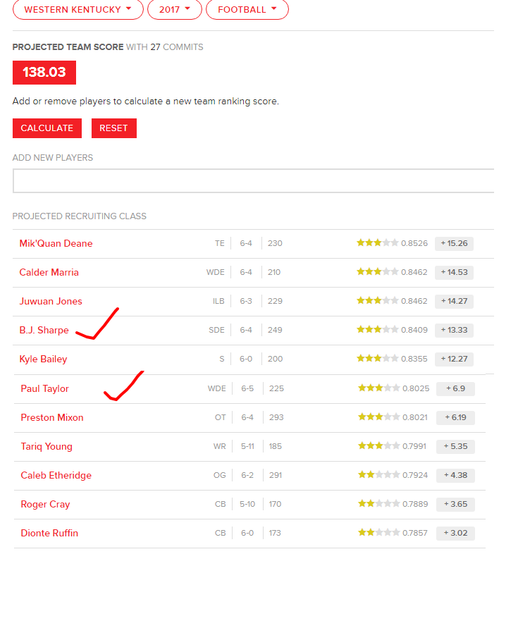Image resolution: width=506 pixels, height=640 pixels.
Task: Click the + 3.65 score badge
Action: click(455, 504)
